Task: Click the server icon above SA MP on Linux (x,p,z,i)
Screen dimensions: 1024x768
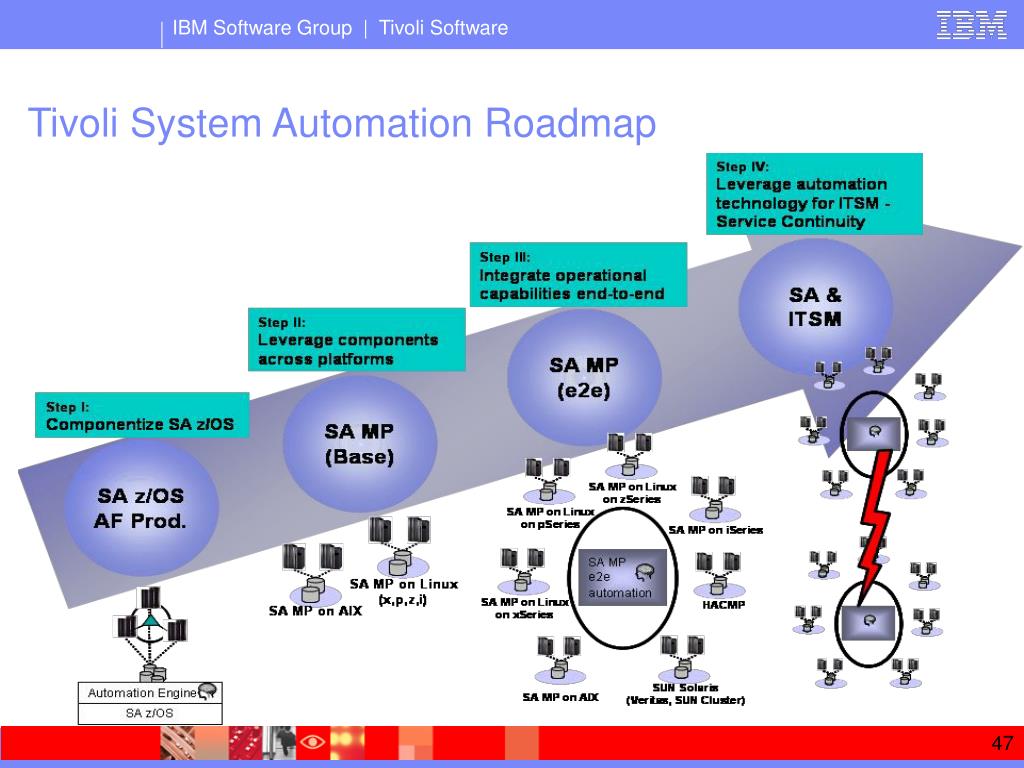Action: pos(400,547)
